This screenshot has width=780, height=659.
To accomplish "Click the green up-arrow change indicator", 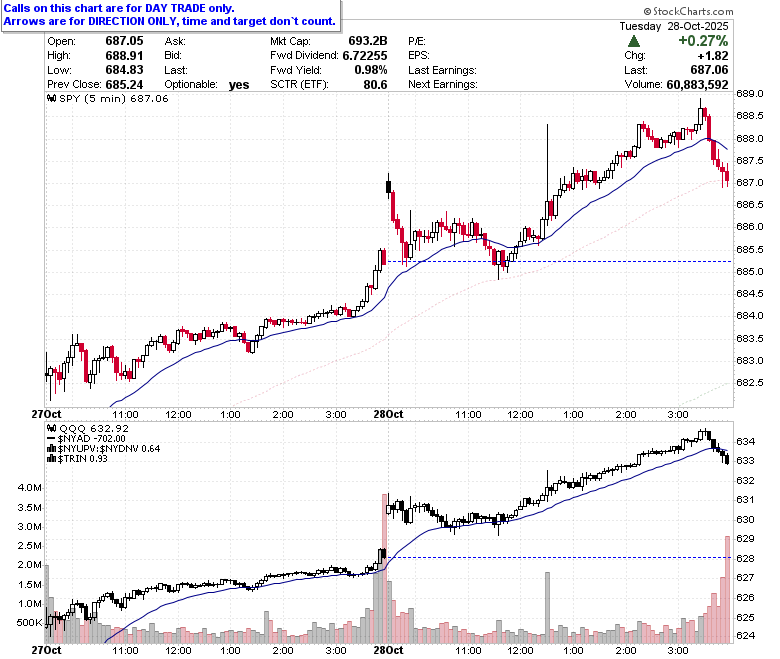I will 634,41.
